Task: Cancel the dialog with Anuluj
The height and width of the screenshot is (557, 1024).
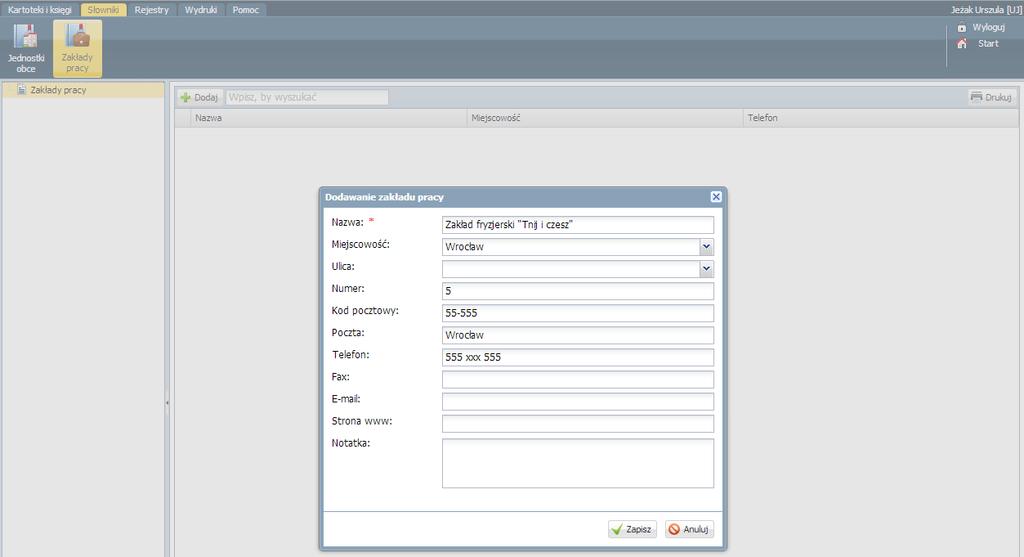Action: [689, 529]
